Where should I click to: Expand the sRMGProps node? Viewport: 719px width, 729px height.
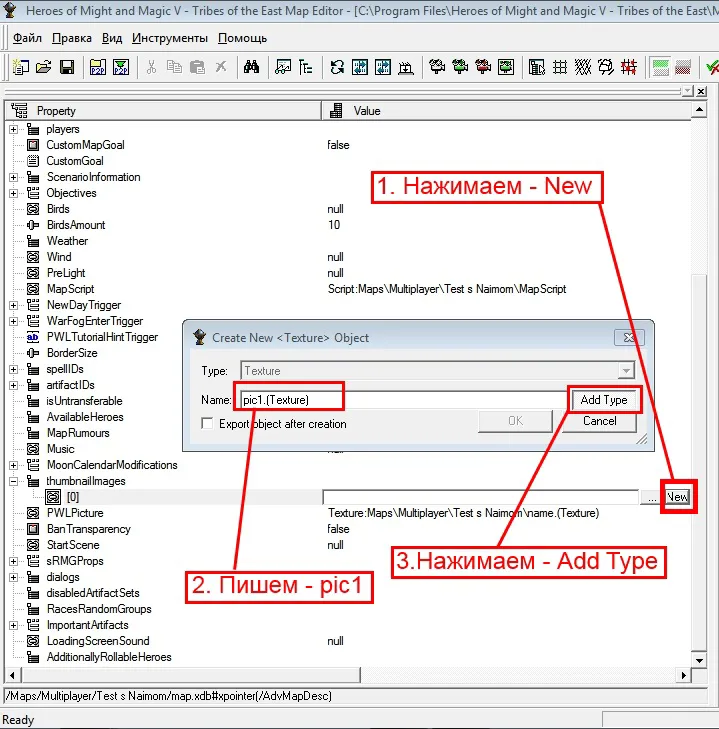(13, 561)
